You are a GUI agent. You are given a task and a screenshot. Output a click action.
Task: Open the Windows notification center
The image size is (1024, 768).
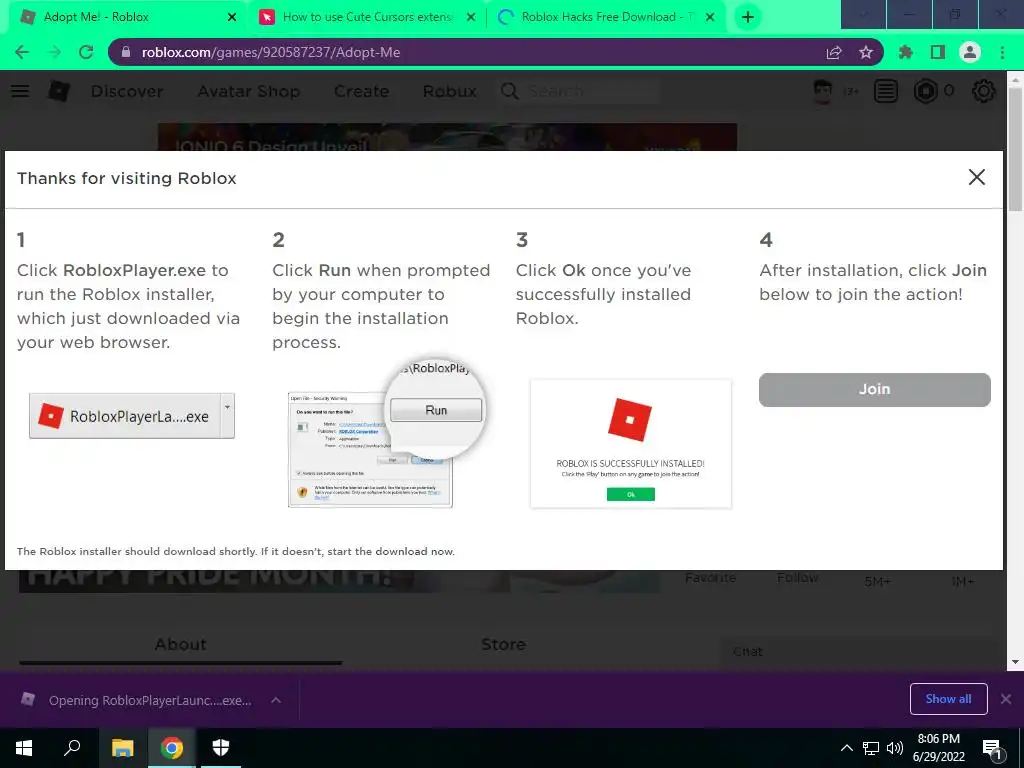[x=993, y=749]
